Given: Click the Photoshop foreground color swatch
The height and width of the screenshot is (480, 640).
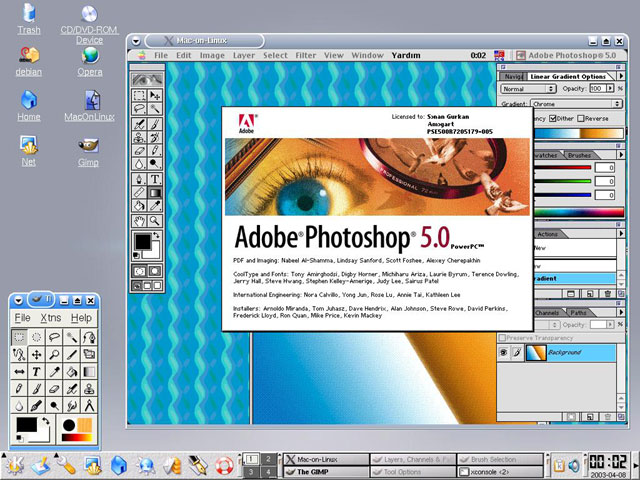Looking at the screenshot, I should [143, 242].
